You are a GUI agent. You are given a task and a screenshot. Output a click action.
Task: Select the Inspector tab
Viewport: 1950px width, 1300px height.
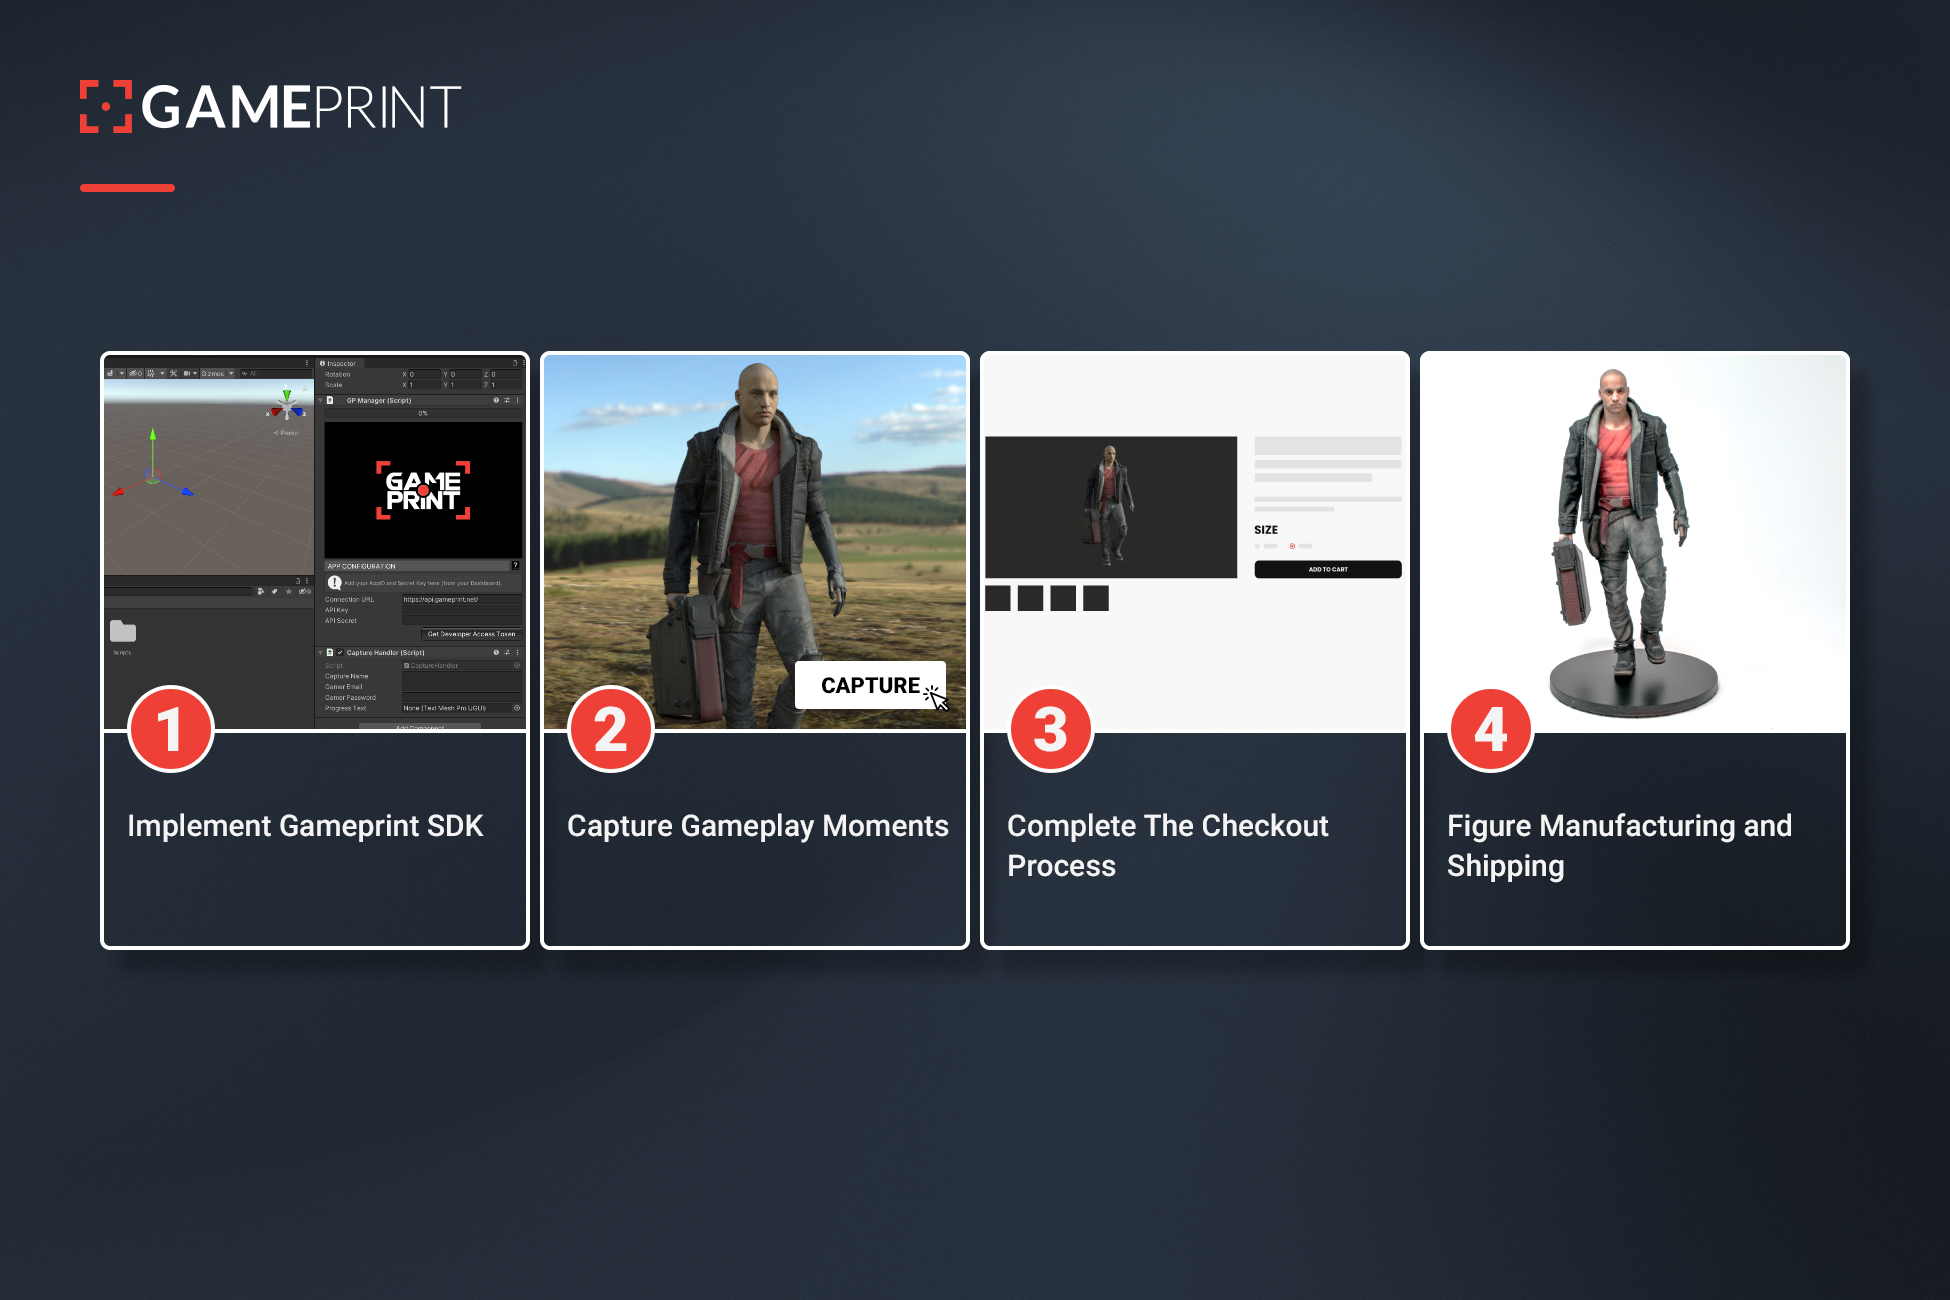click(338, 363)
